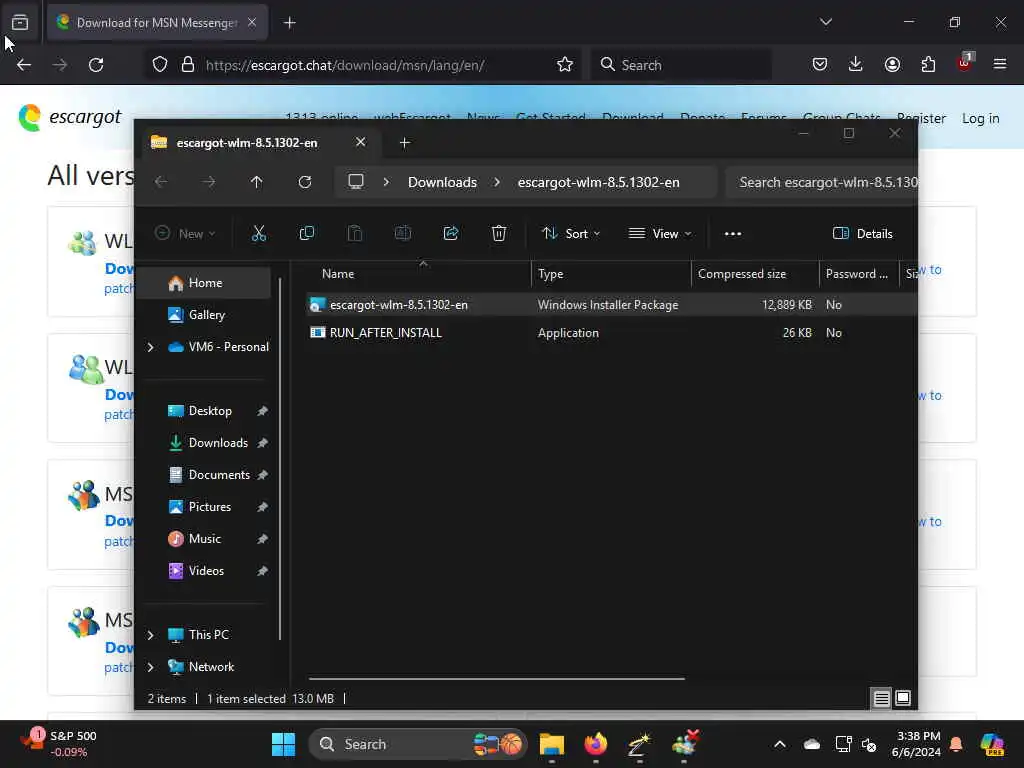This screenshot has height=768, width=1024.
Task: Open the View dropdown
Action: point(660,234)
